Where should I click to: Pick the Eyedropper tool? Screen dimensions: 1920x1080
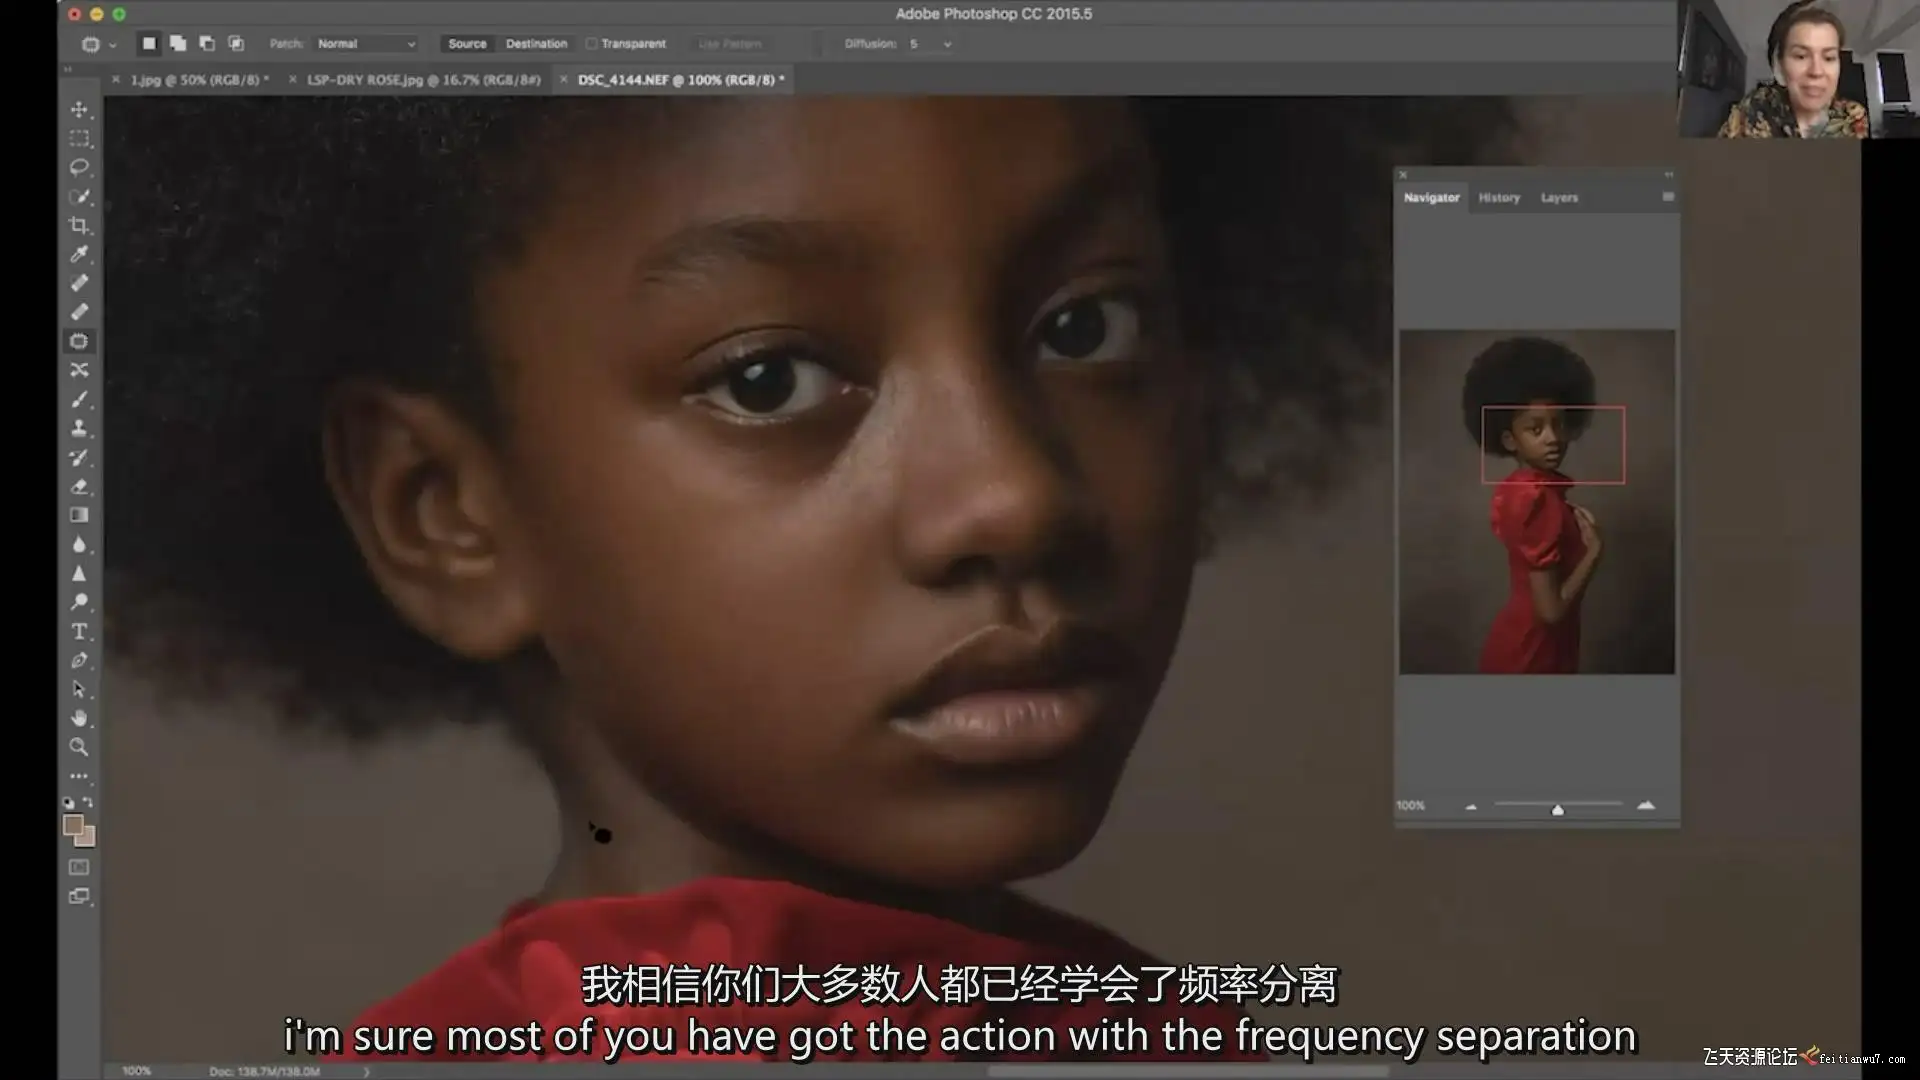coord(79,254)
